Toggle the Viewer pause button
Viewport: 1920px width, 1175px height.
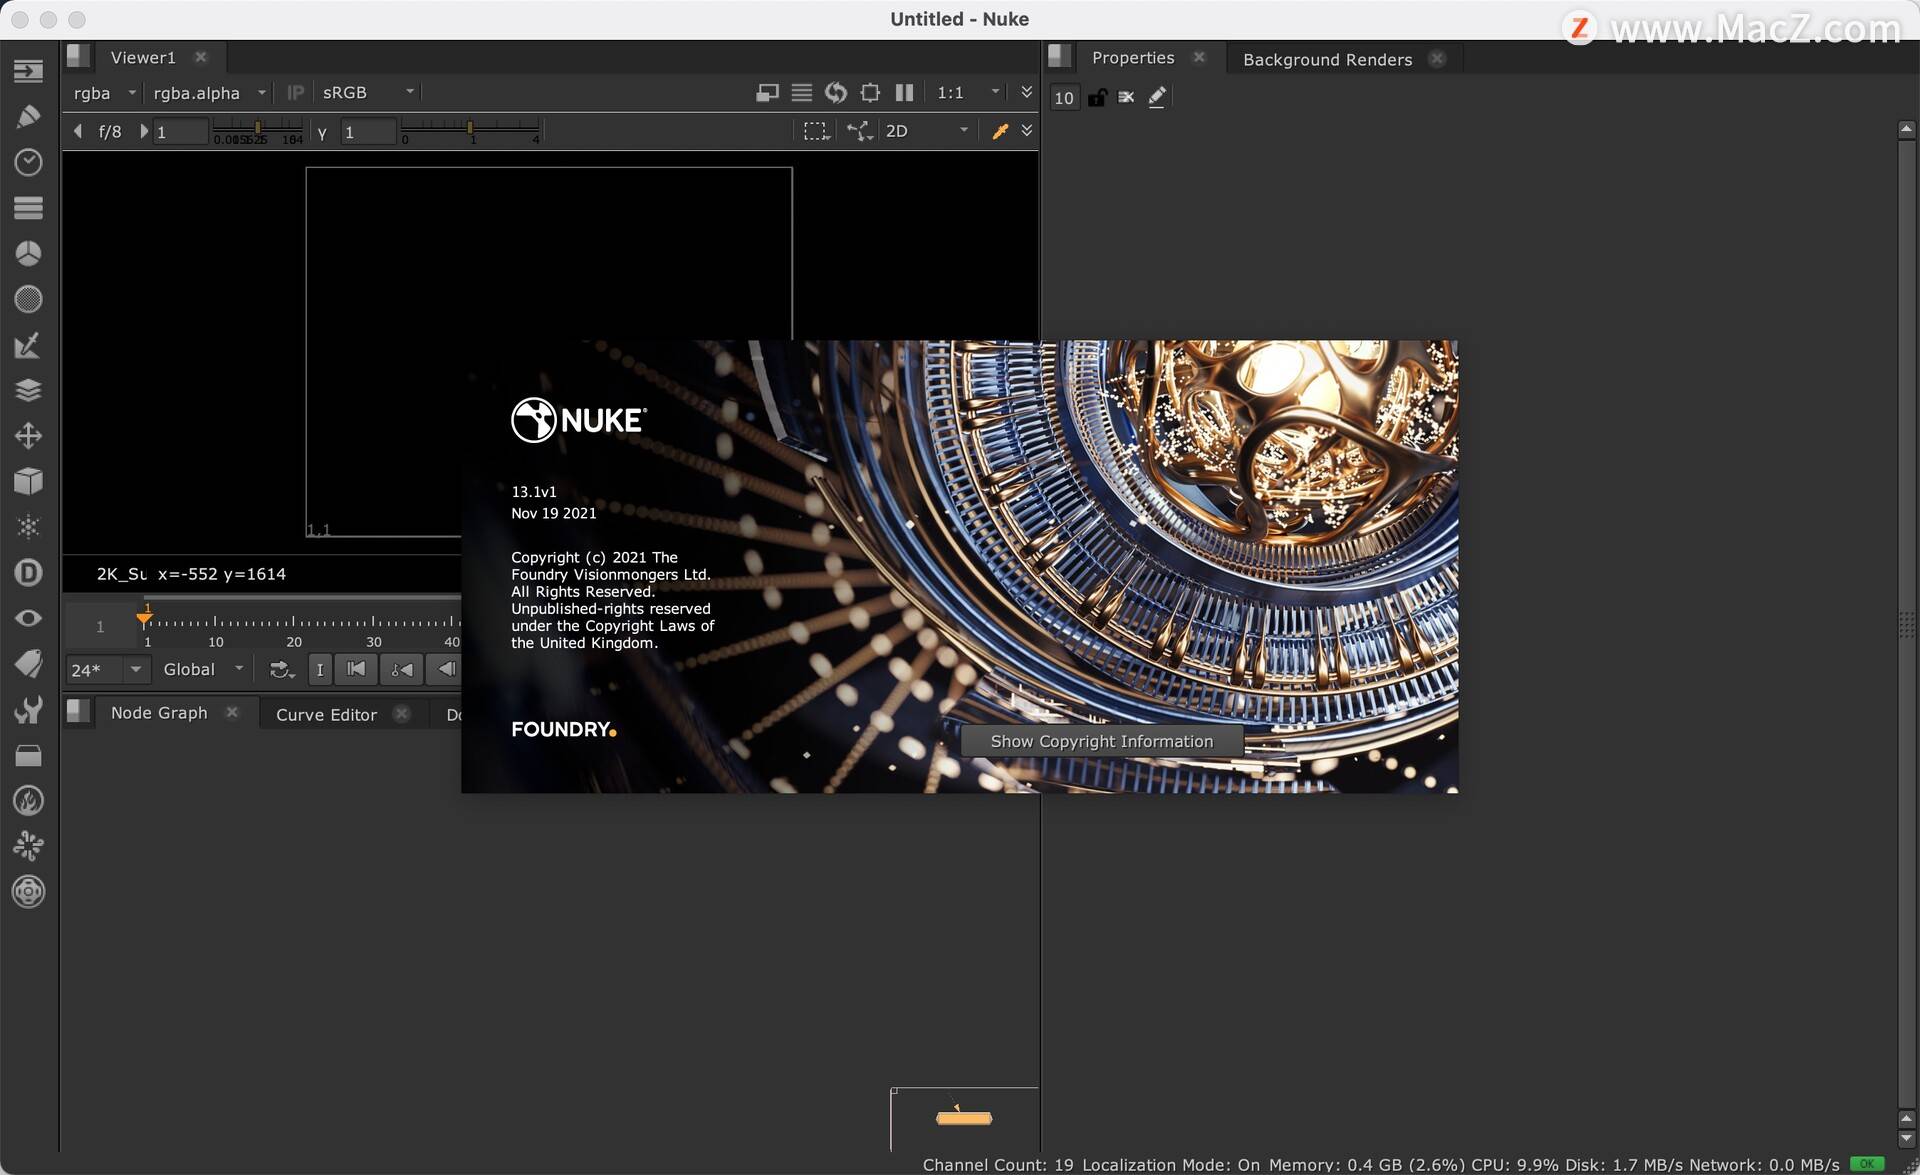(904, 93)
